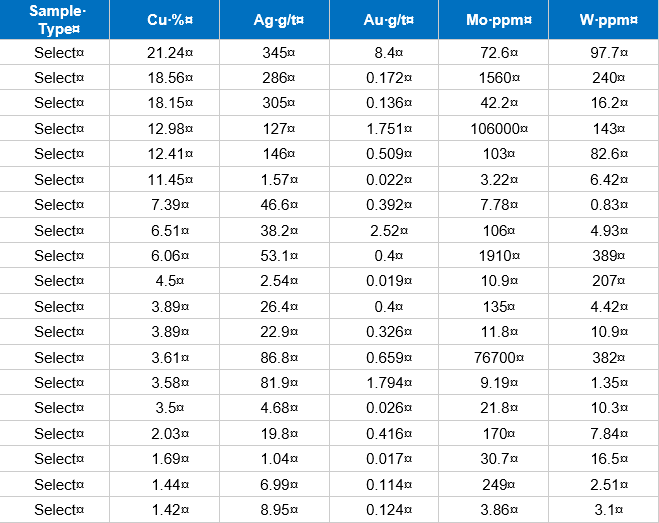Select the Mo ppm header cell

tap(492, 21)
